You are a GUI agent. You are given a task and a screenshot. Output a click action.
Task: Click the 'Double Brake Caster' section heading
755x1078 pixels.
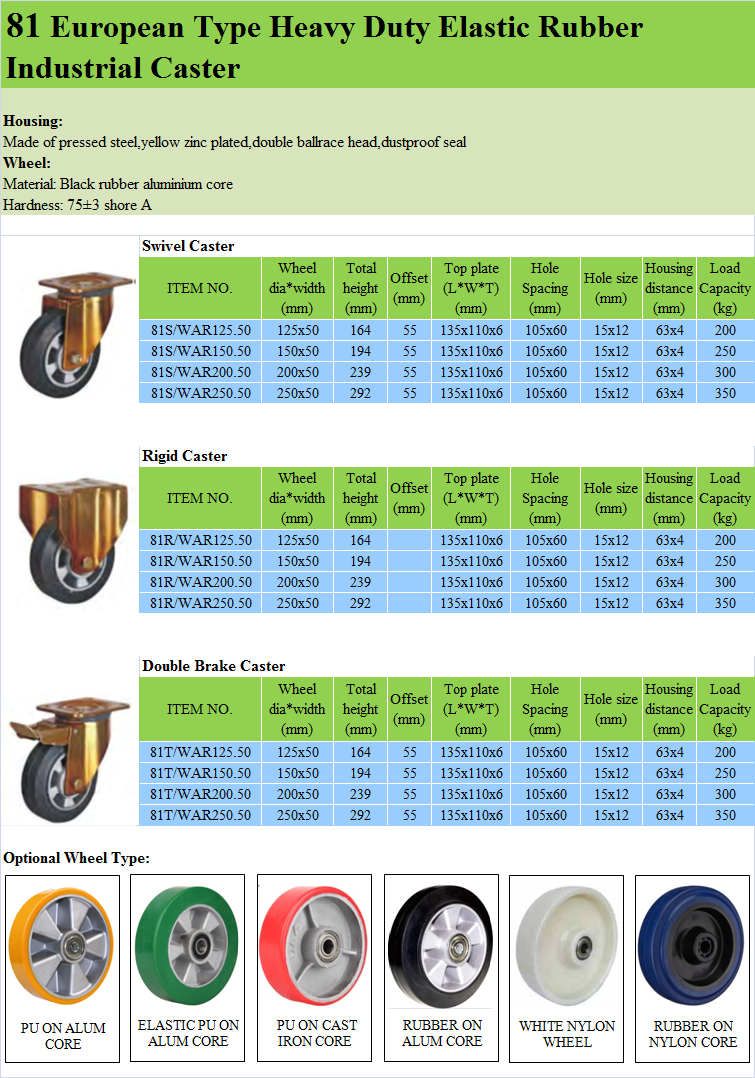tap(213, 666)
